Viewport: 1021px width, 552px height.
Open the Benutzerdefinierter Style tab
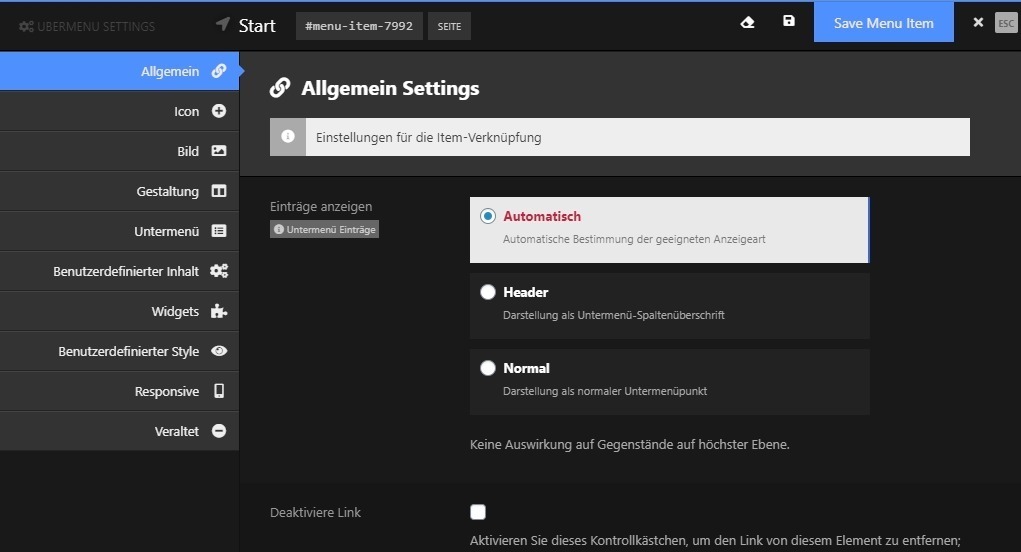click(119, 351)
